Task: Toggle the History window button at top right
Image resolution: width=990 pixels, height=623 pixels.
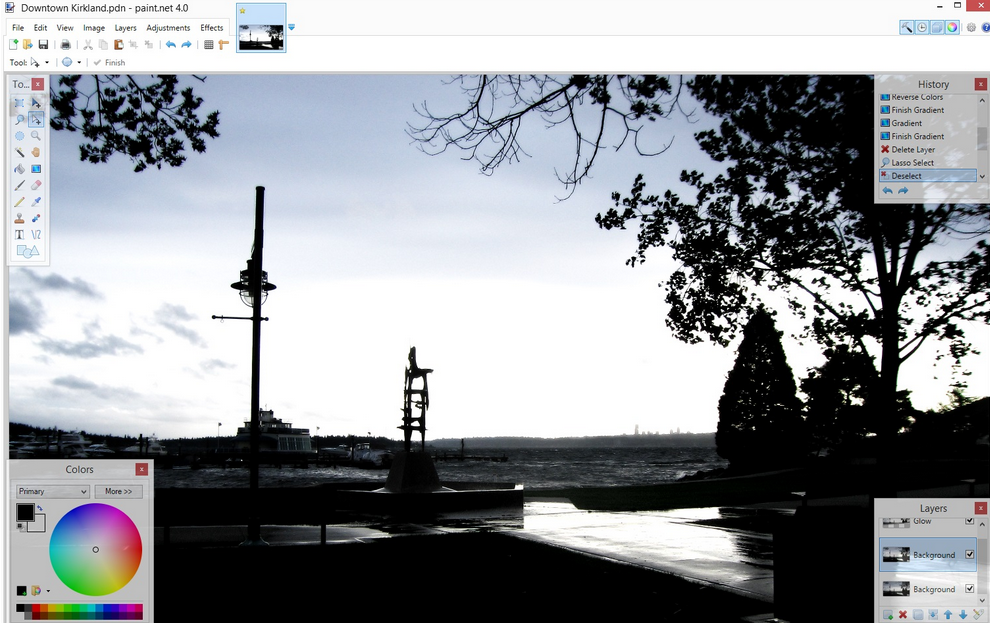Action: click(x=922, y=27)
